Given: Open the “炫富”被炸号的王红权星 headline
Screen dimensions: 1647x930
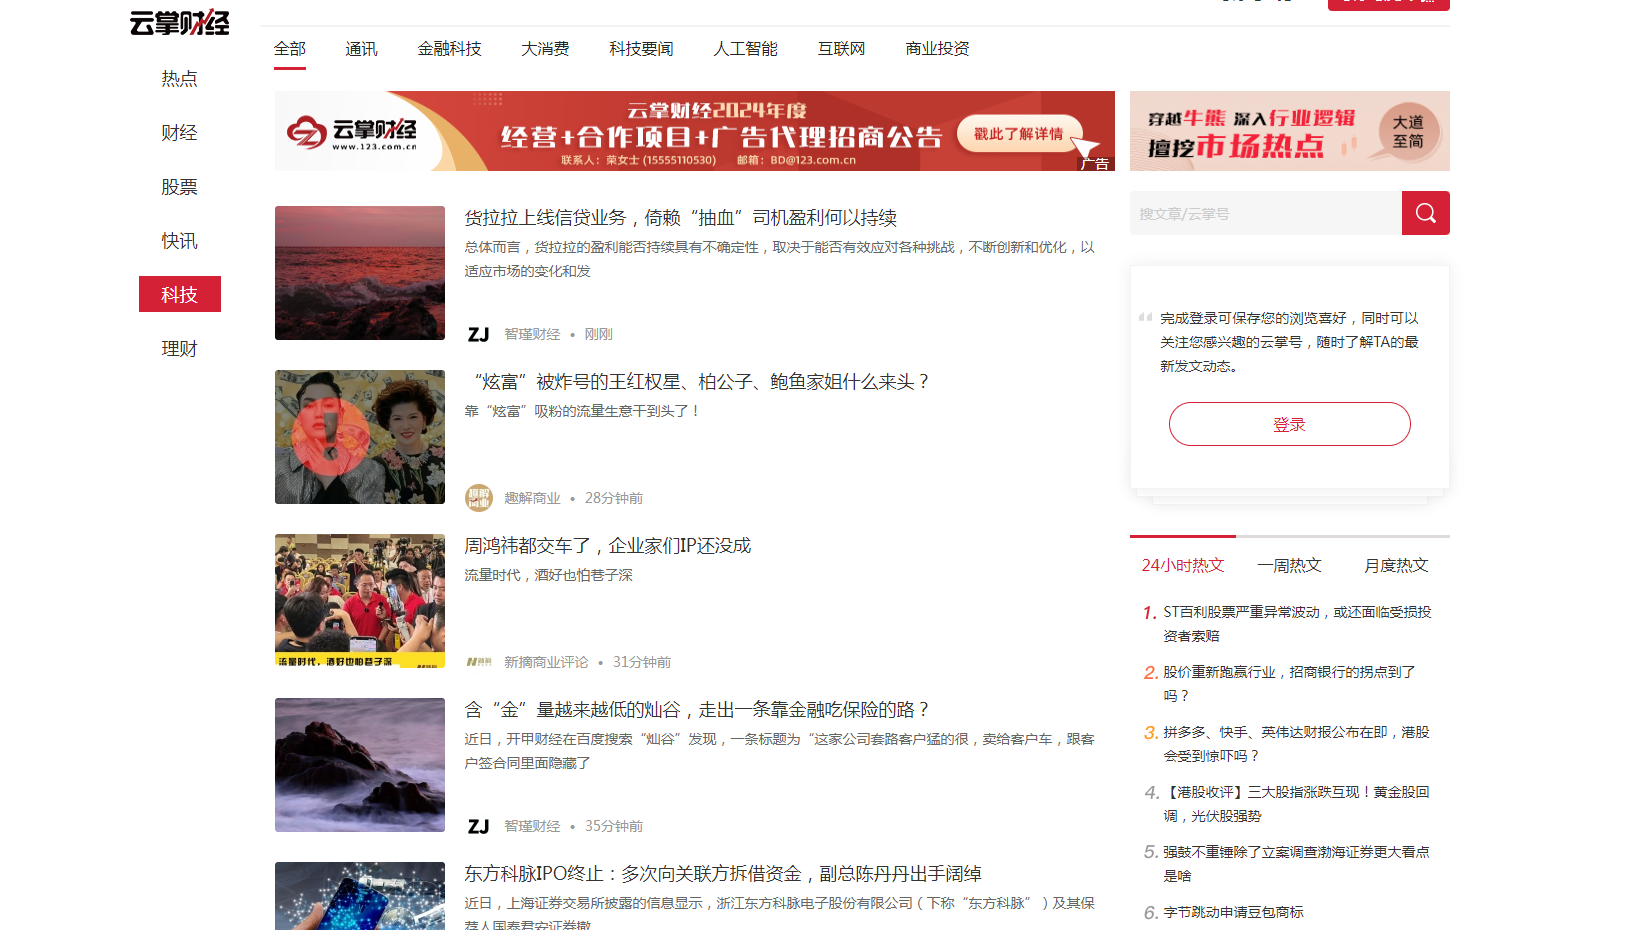Looking at the screenshot, I should click(698, 382).
